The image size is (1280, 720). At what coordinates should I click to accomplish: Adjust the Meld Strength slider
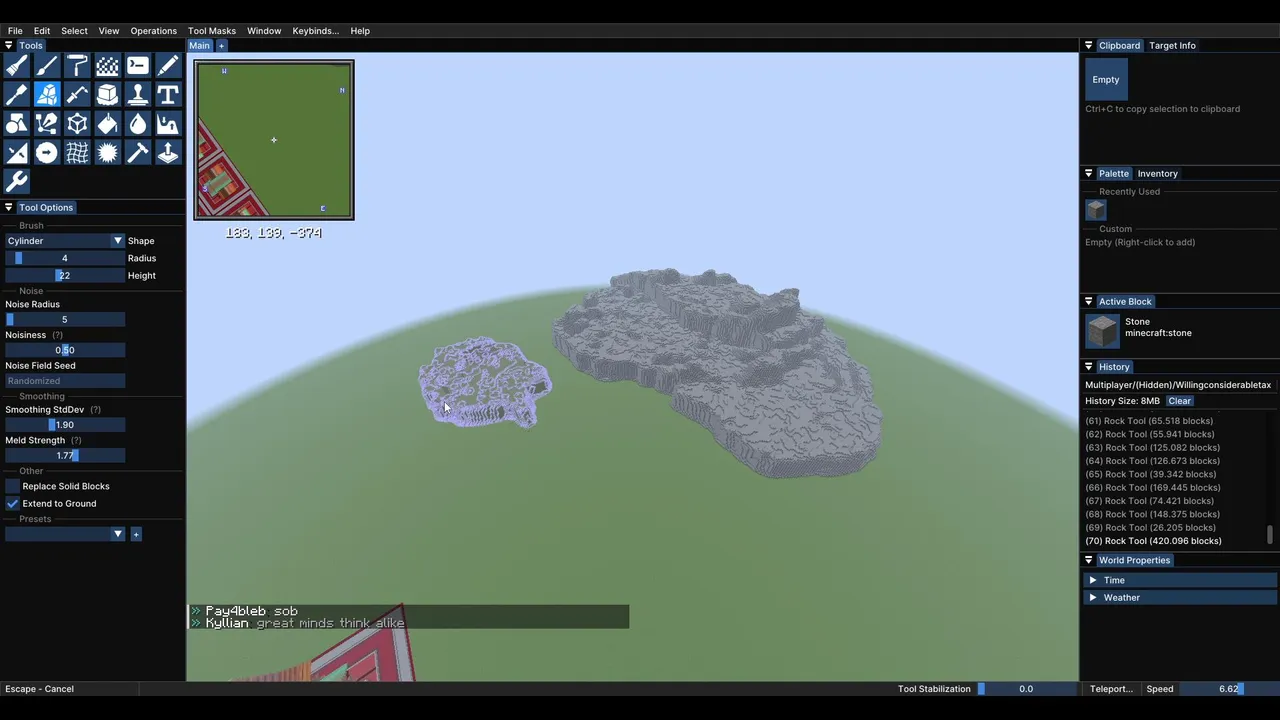point(65,455)
